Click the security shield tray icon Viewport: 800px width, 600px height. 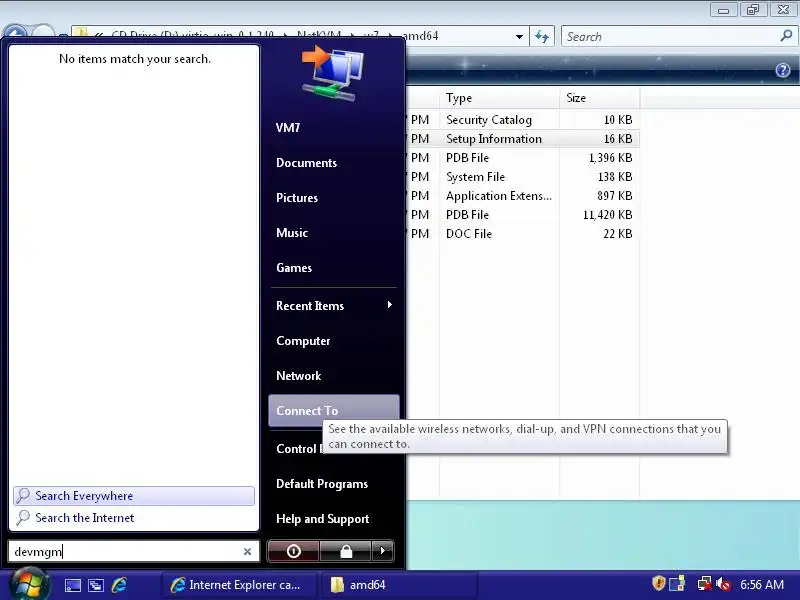pyautogui.click(x=659, y=583)
